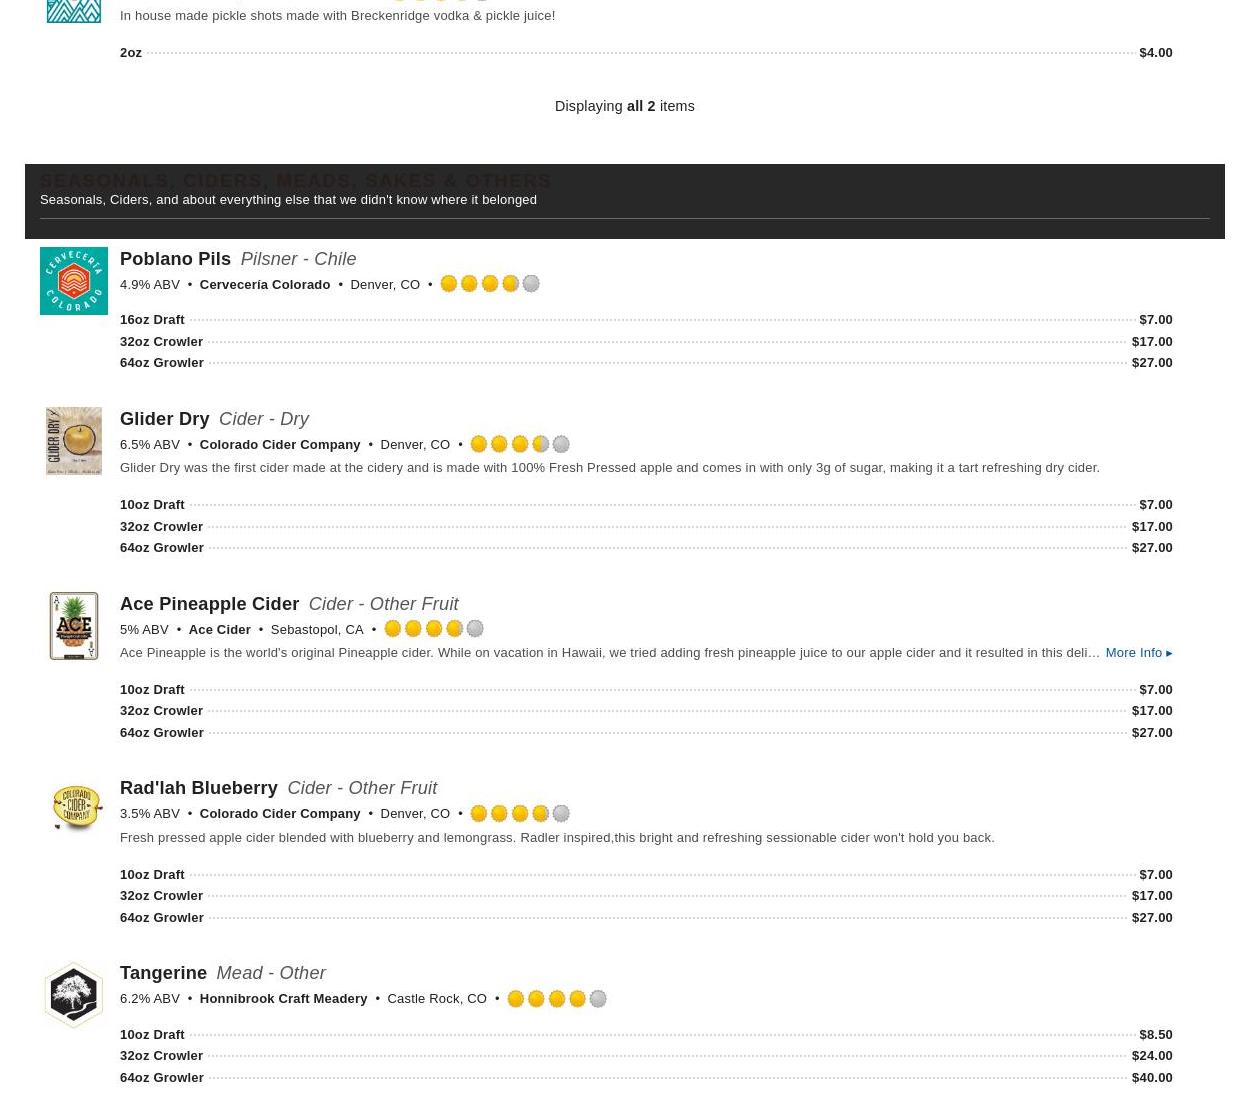Click the pickle shot teal pattern icon

73,11
